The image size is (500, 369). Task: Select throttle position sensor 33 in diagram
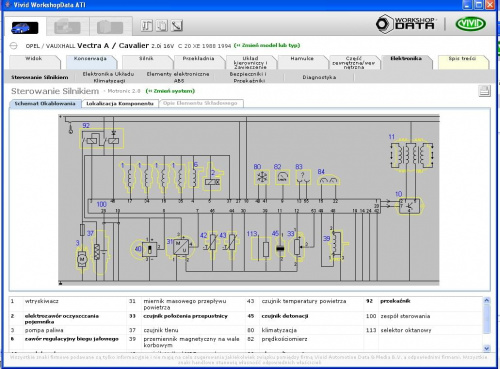click(x=297, y=247)
